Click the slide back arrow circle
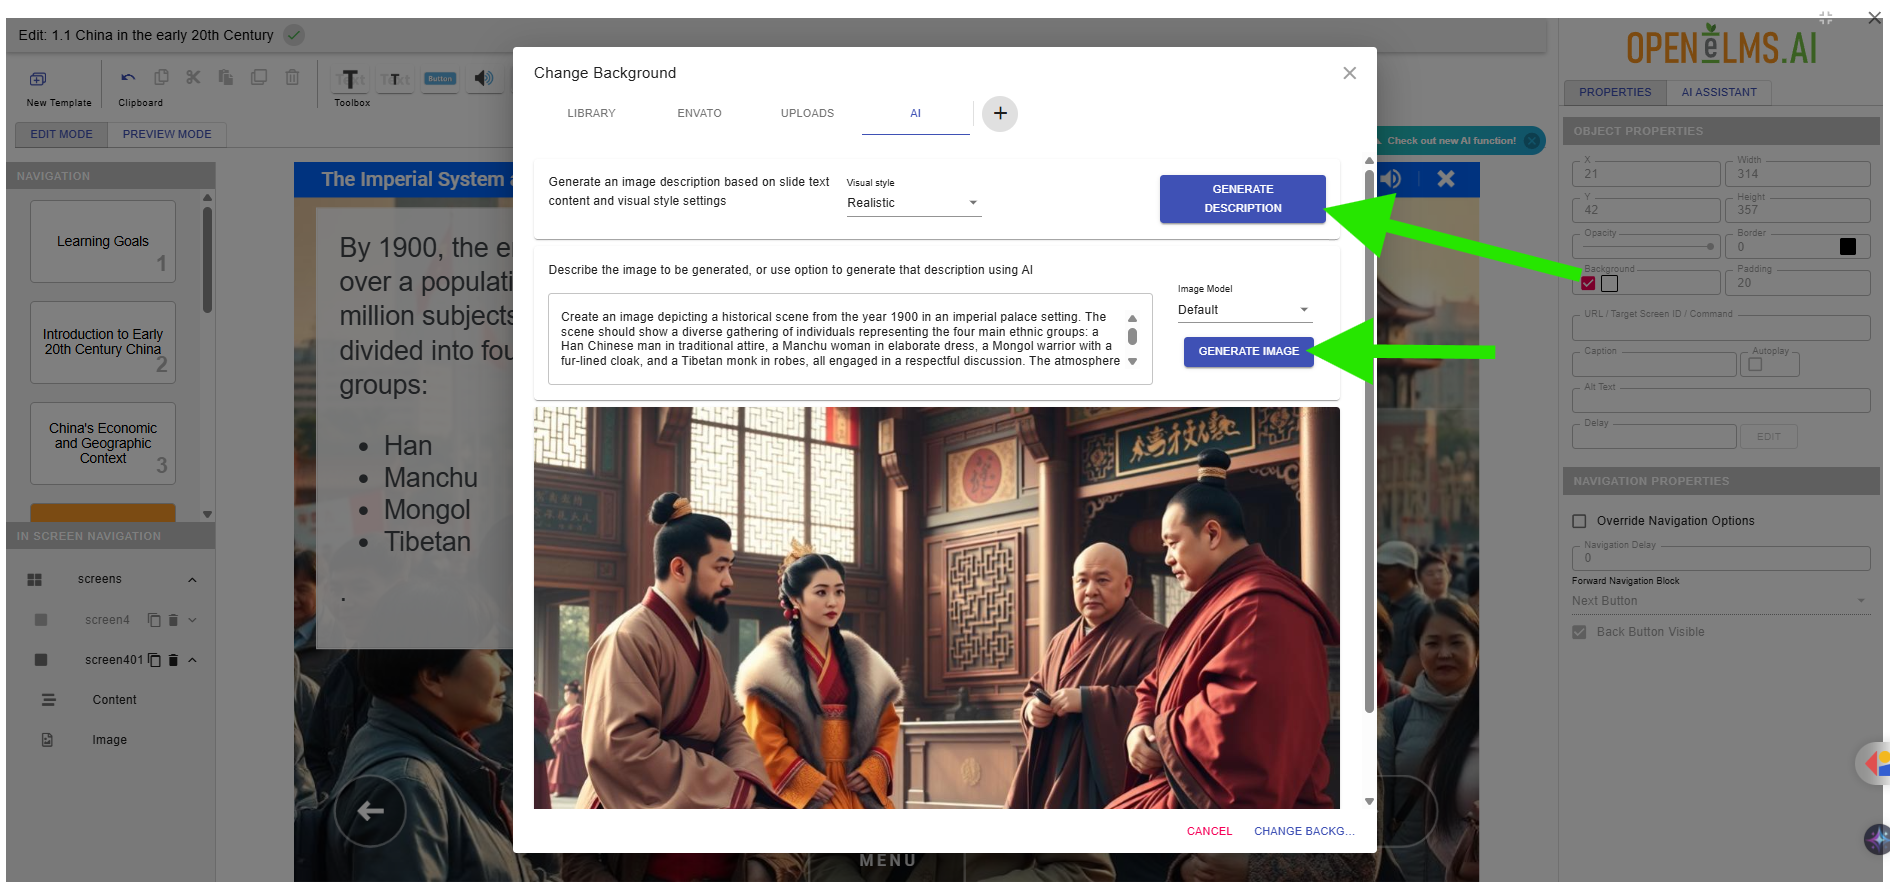1890x889 pixels. (x=370, y=811)
